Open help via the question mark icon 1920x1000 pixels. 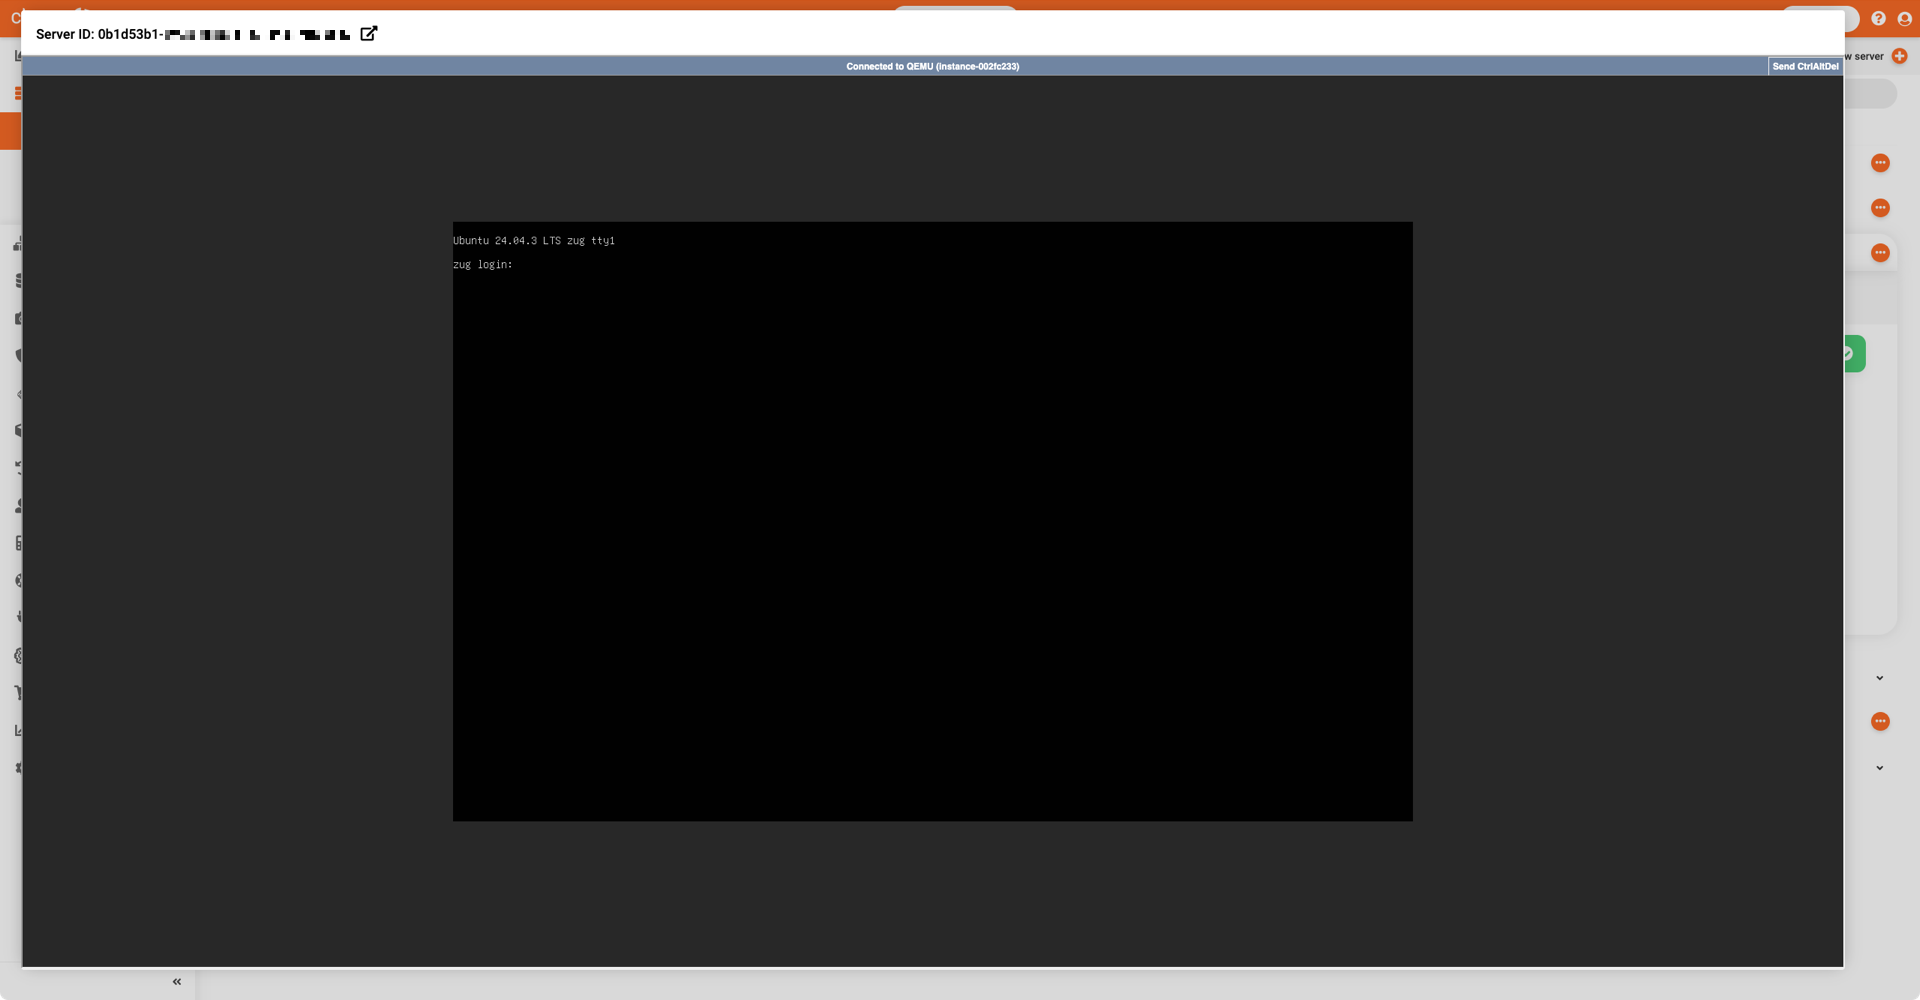[1878, 18]
